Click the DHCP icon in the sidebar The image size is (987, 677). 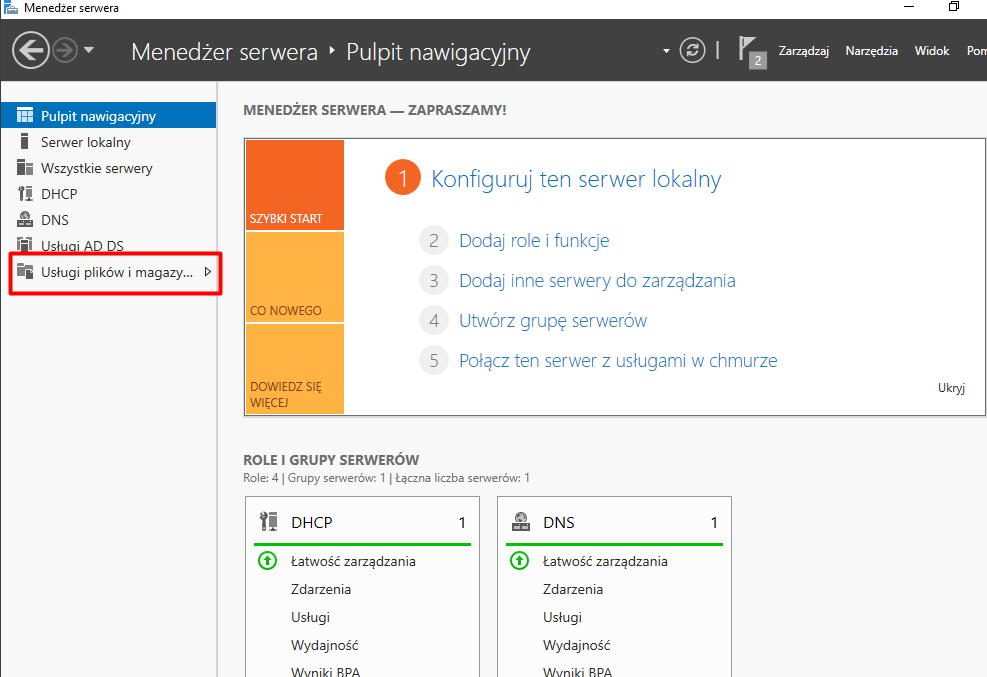click(x=25, y=194)
